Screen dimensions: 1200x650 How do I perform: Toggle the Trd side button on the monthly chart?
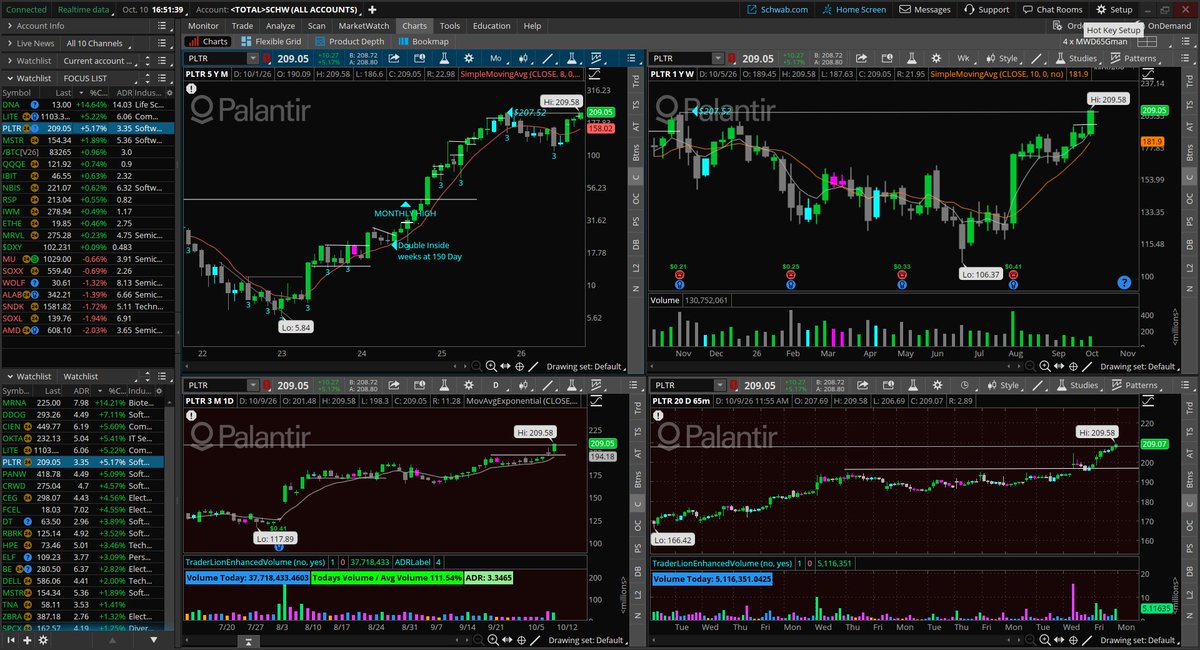(x=636, y=81)
